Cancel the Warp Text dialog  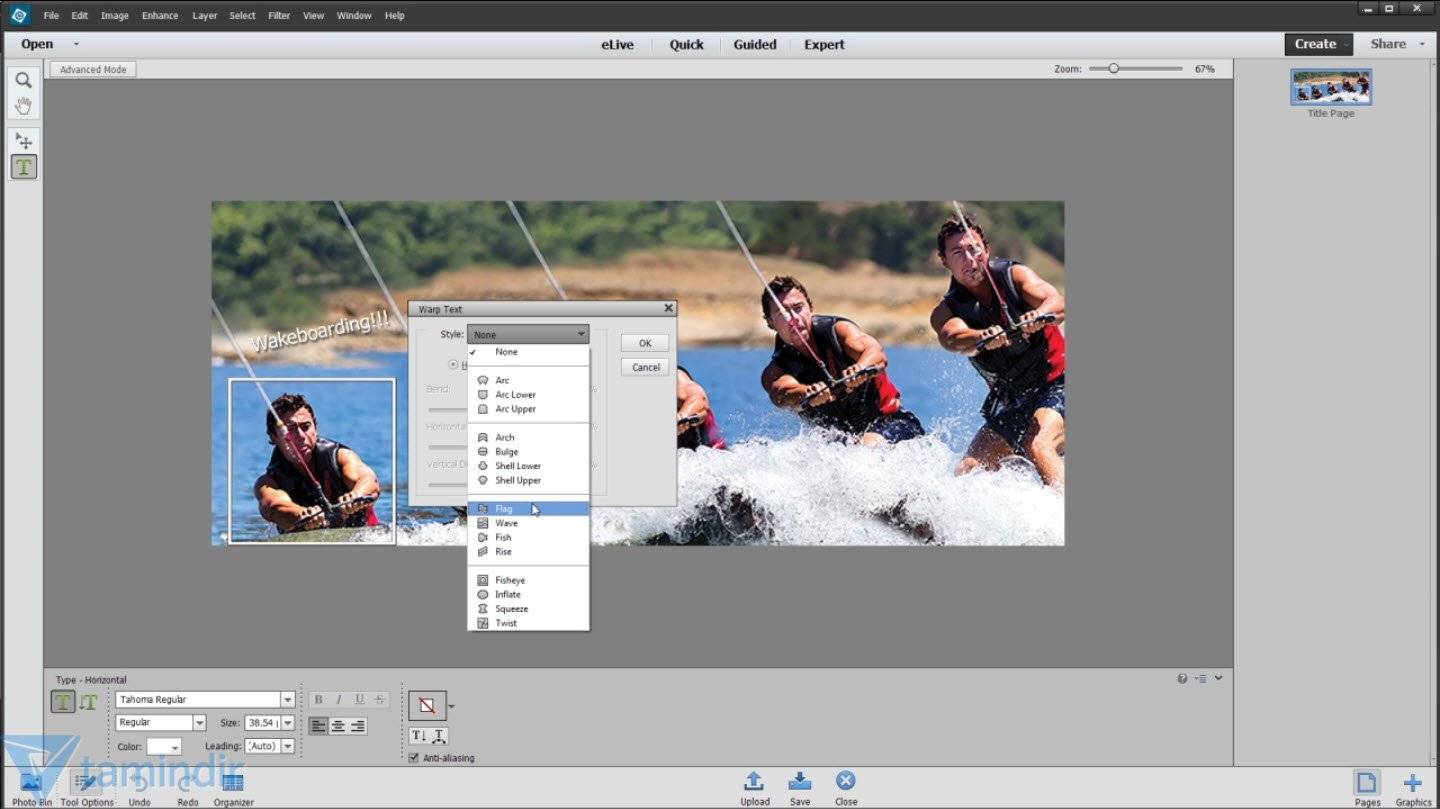tap(645, 367)
